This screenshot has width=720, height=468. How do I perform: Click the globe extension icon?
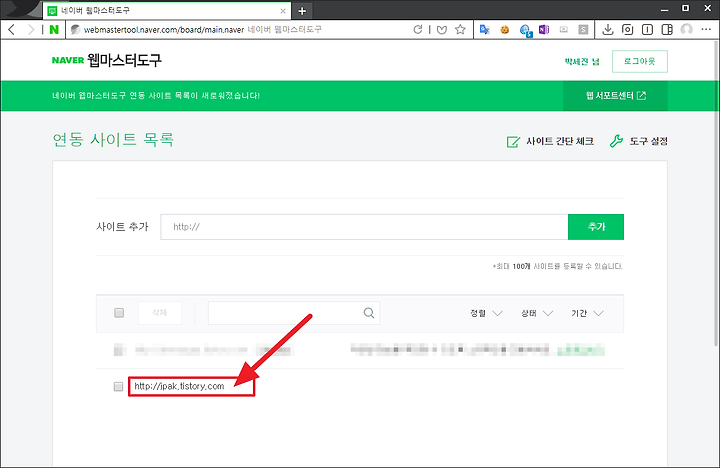pos(525,30)
